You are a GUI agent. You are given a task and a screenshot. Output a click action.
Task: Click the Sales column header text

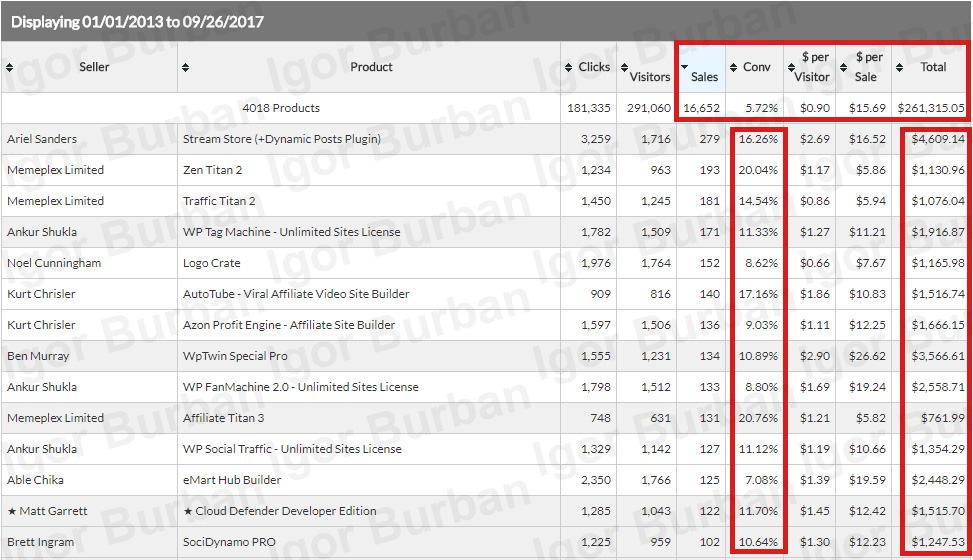click(704, 77)
